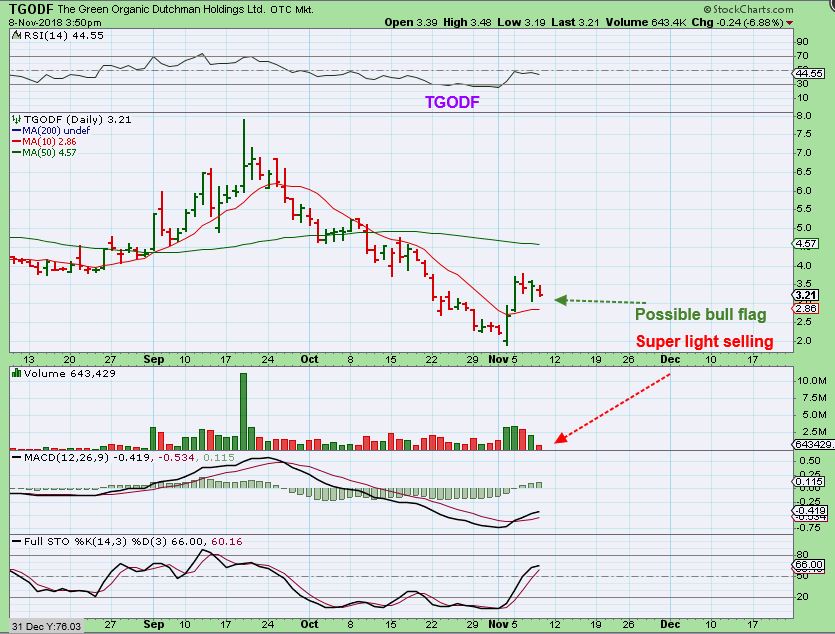The height and width of the screenshot is (634, 835).
Task: Click the TGODF ticker symbol in the header
Action: point(31,9)
